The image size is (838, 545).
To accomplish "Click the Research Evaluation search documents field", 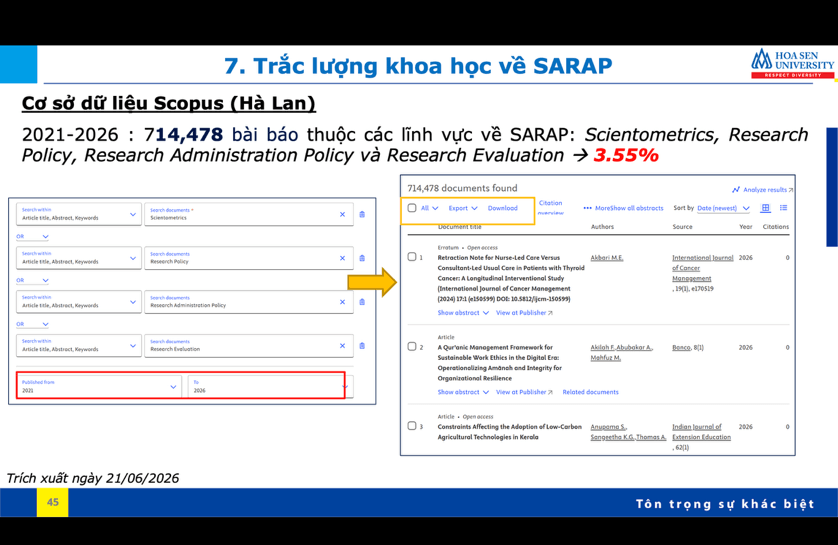I will coord(249,346).
